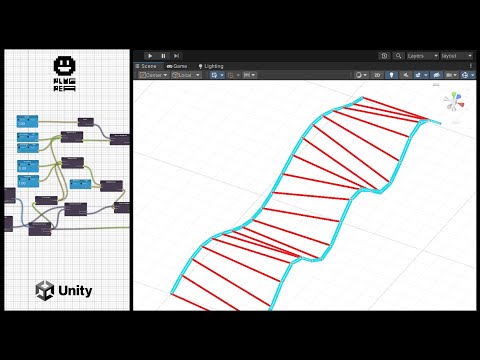This screenshot has height=360, width=480.
Task: Expand the Scene effects dropdown arrow
Action: [x=426, y=75]
